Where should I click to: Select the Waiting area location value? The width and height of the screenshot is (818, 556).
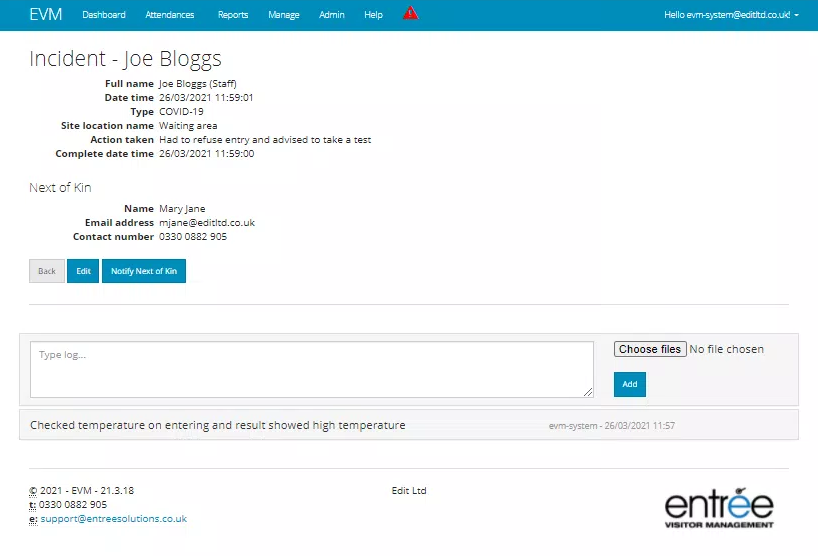pos(188,126)
